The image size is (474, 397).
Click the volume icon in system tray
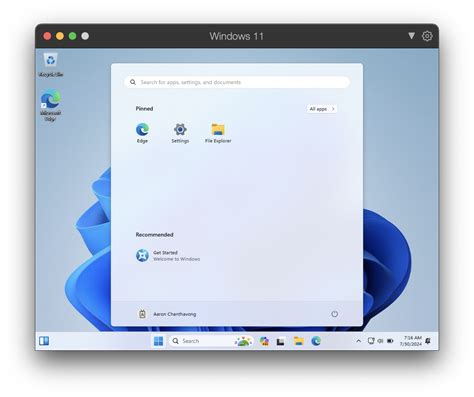coord(380,341)
